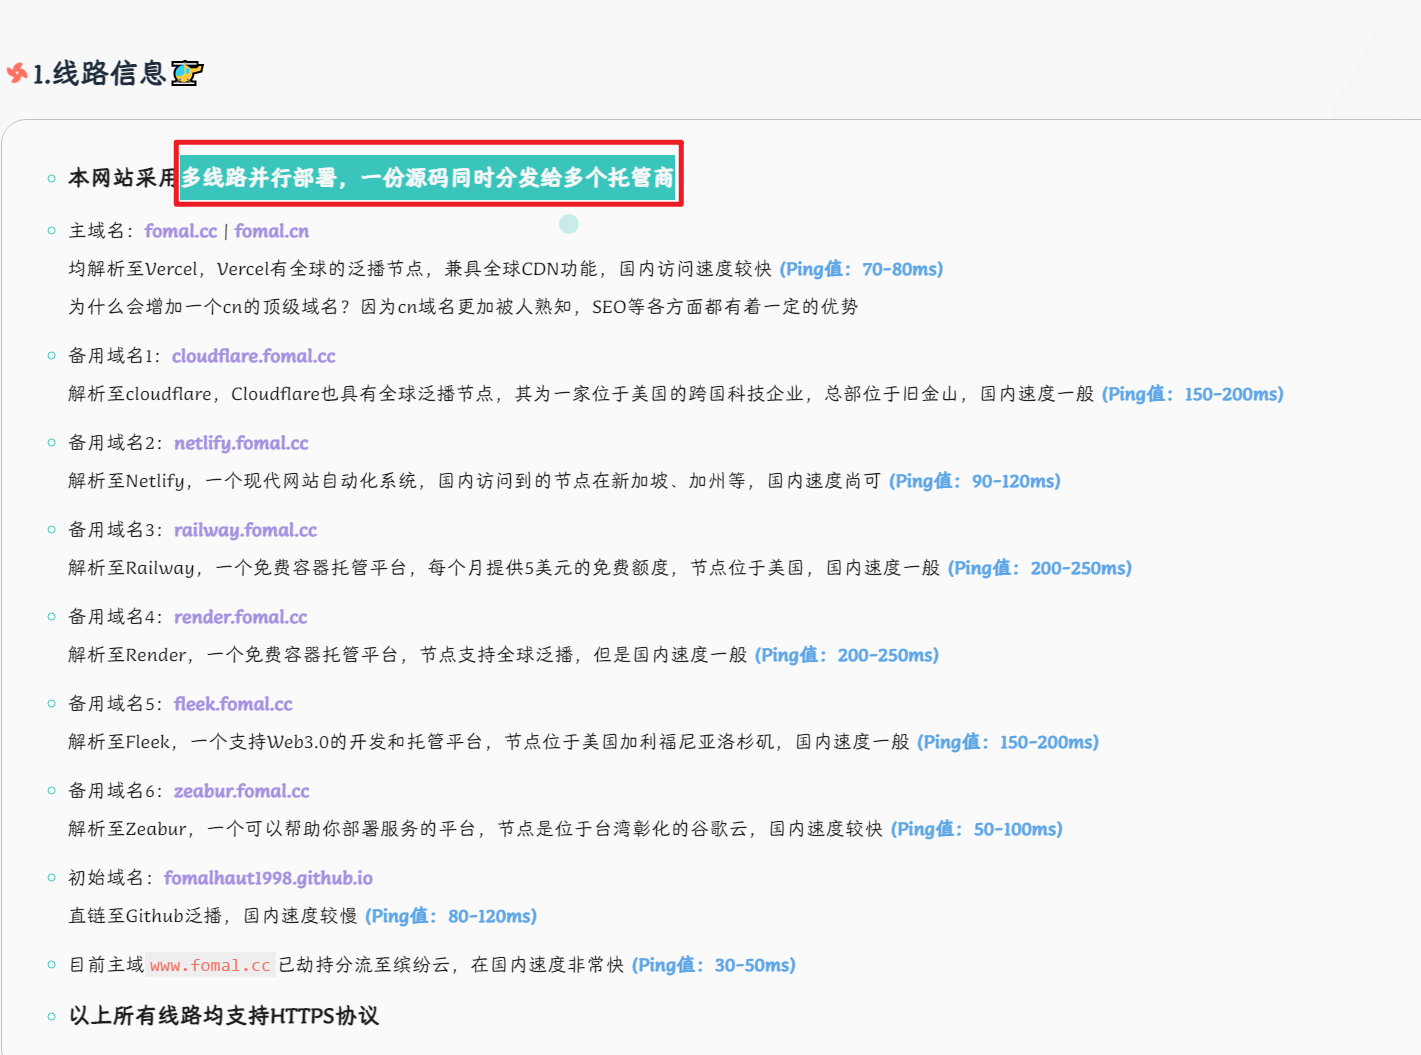This screenshot has height=1055, width=1421.
Task: Click Ping值 150-200ms on the cloudflare line
Action: coord(1192,394)
